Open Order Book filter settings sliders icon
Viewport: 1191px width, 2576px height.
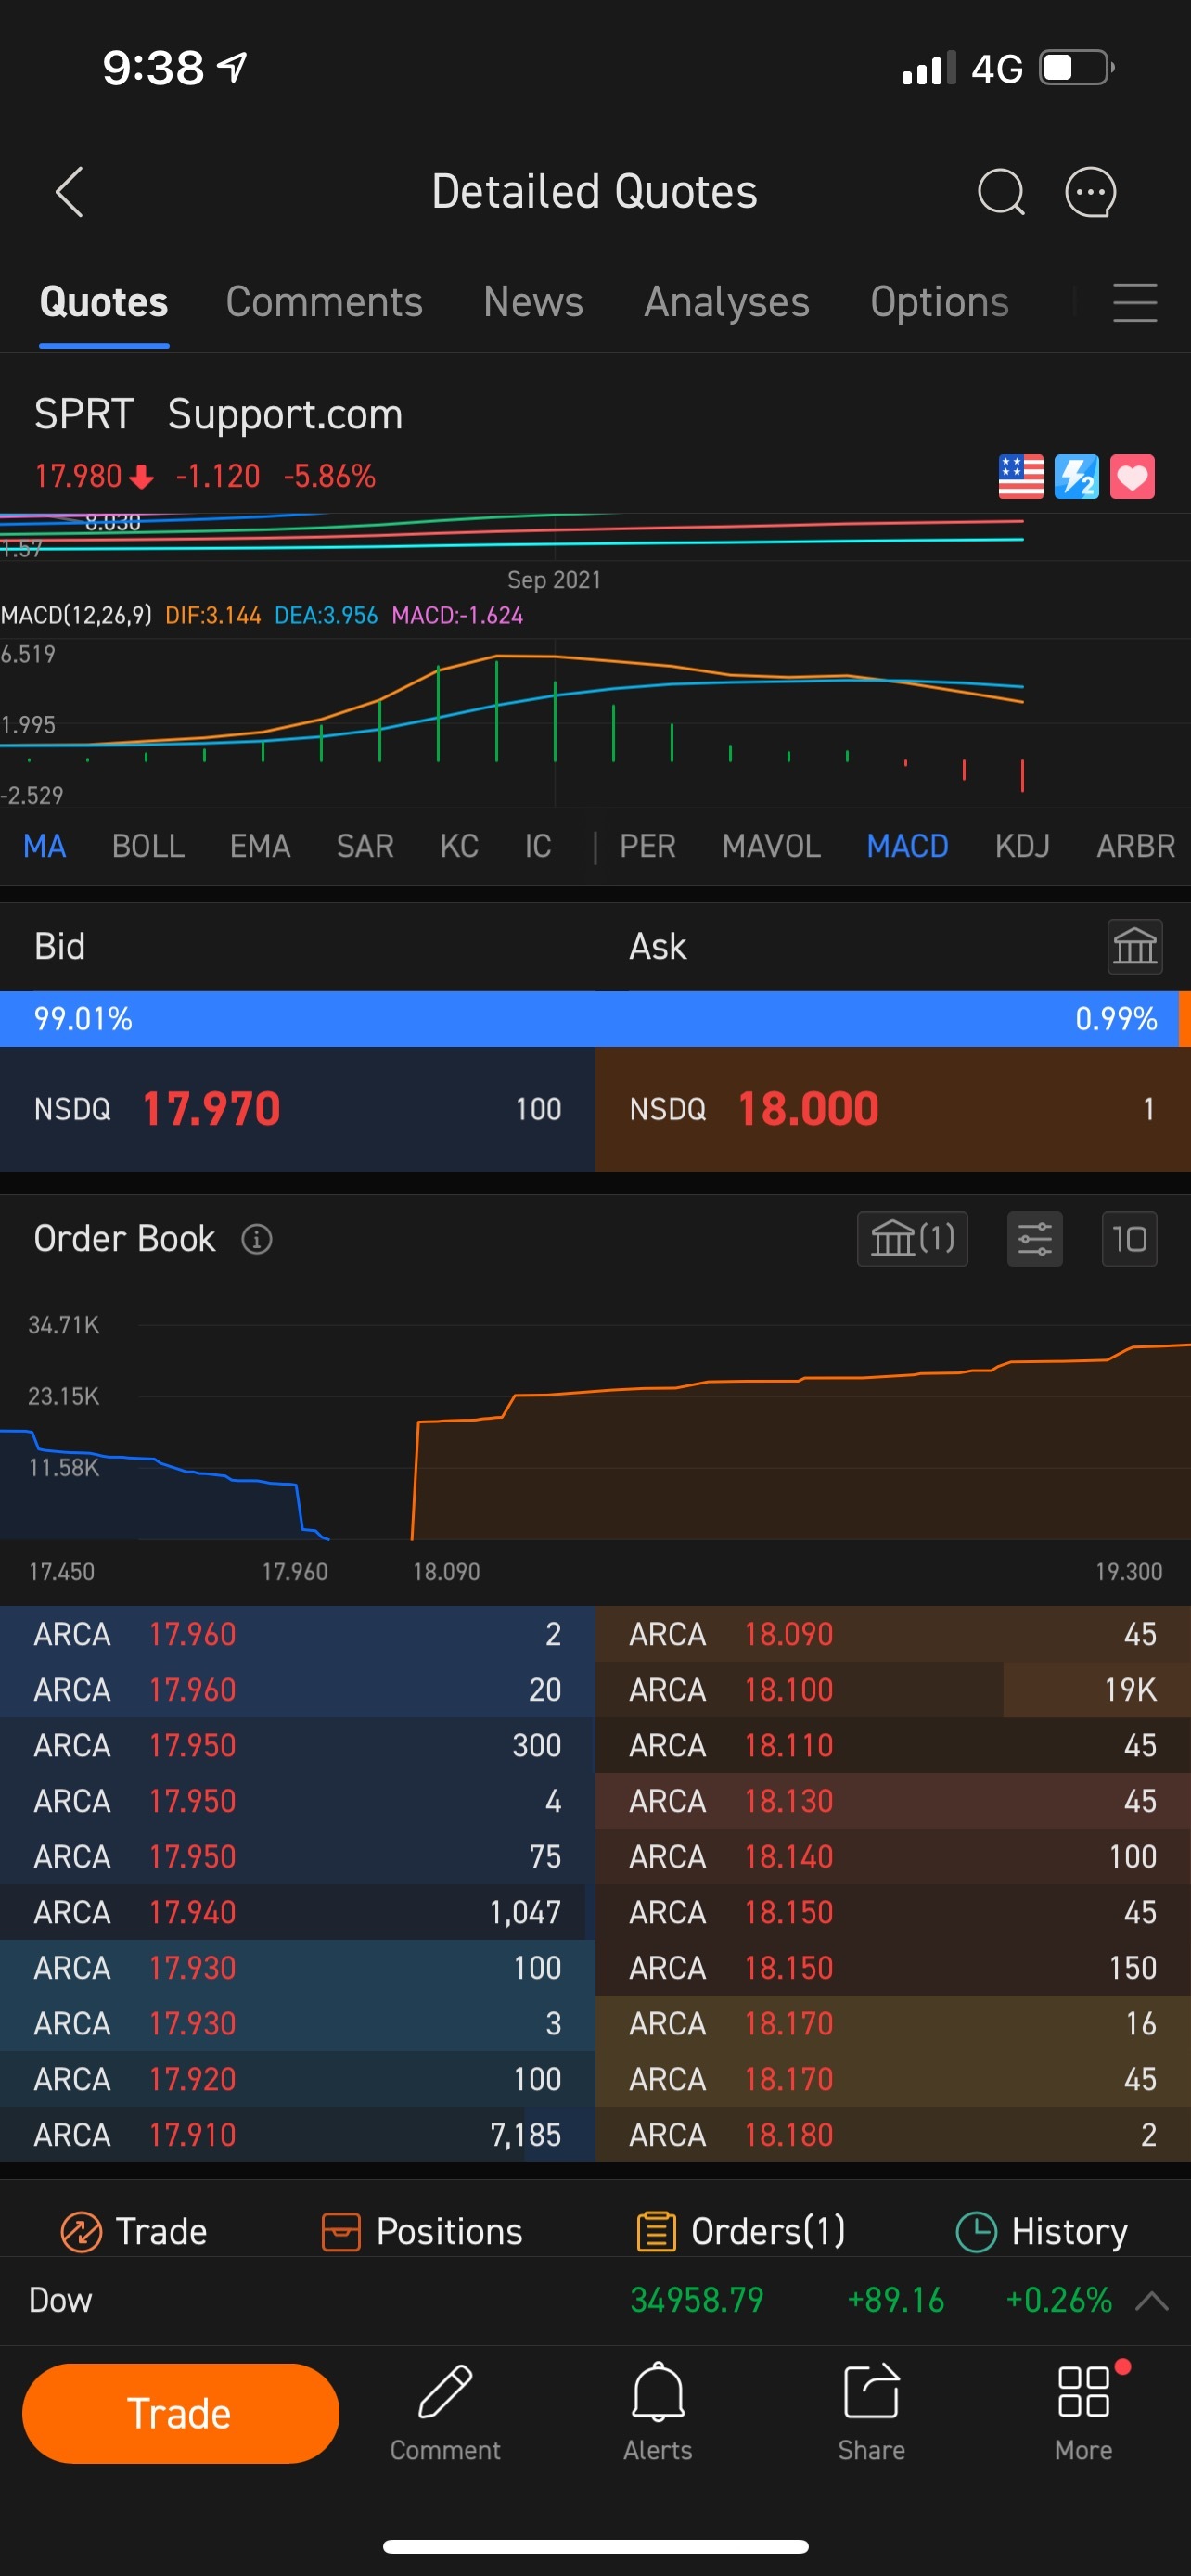[x=1035, y=1239]
